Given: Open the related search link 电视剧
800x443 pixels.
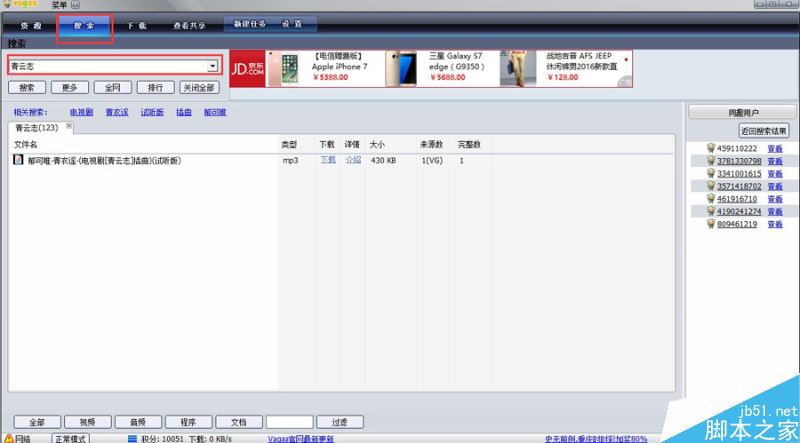Looking at the screenshot, I should [82, 112].
